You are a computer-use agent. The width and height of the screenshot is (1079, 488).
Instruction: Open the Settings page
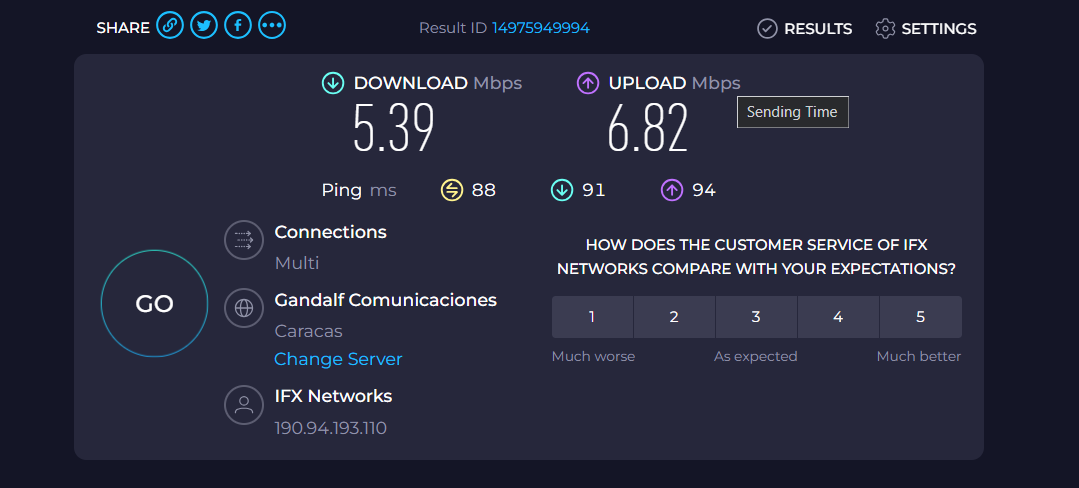pos(926,29)
